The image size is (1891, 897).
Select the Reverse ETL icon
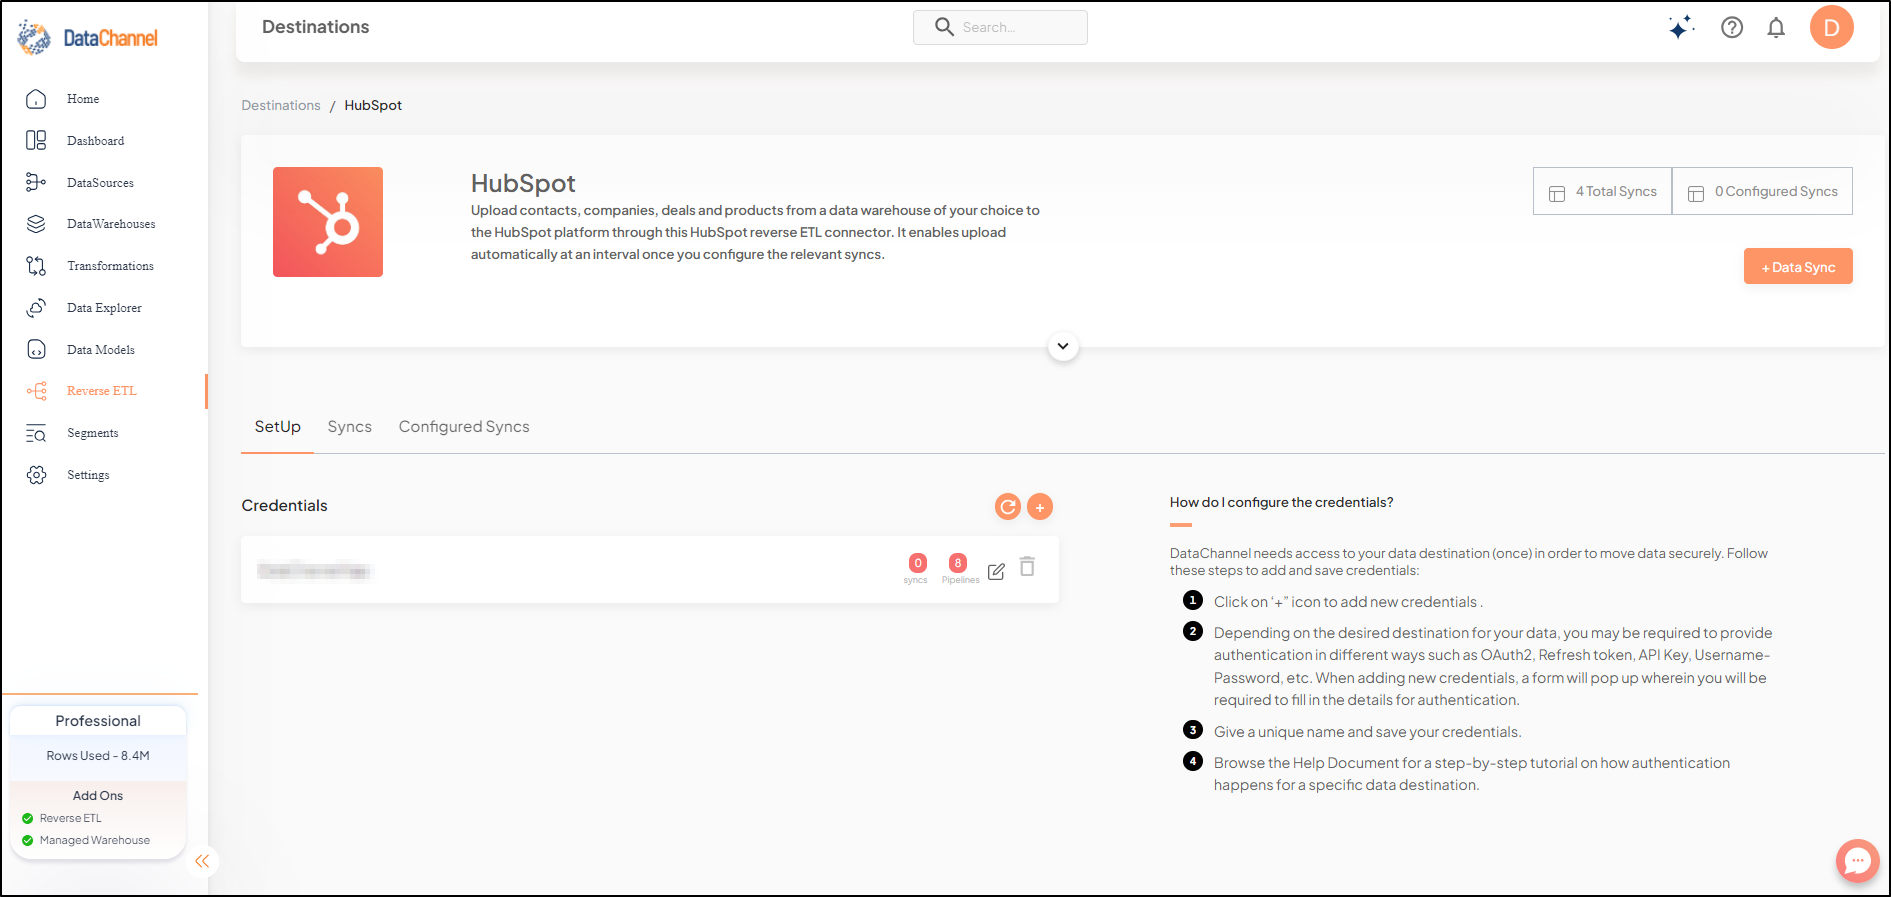click(36, 391)
